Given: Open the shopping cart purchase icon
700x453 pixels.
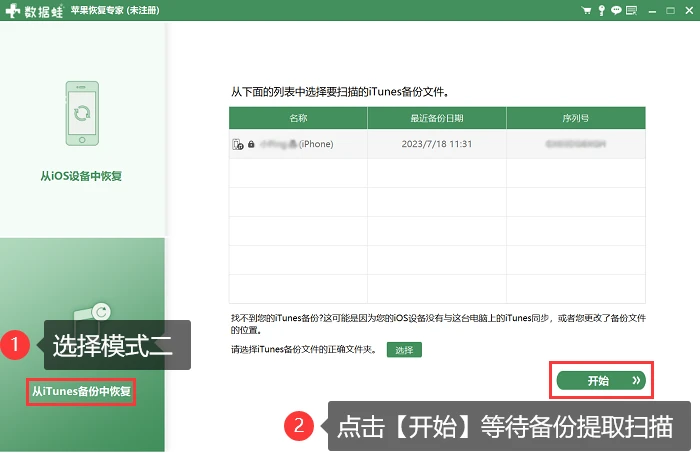Looking at the screenshot, I should pos(586,10).
